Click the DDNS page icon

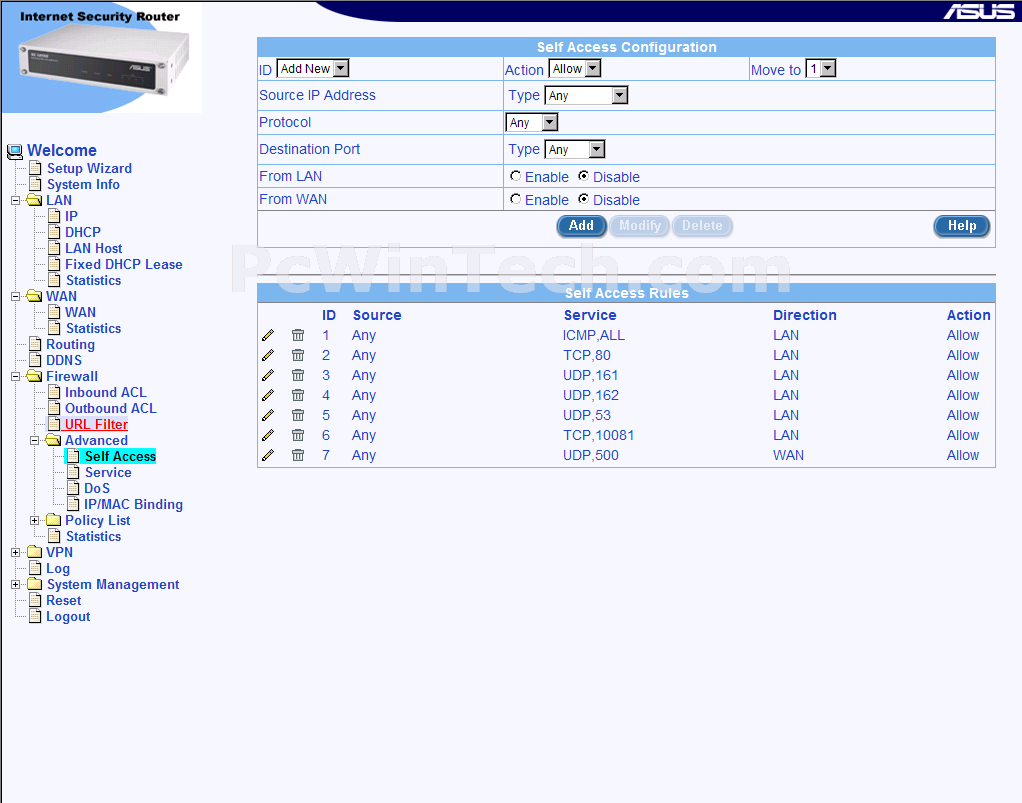35,360
